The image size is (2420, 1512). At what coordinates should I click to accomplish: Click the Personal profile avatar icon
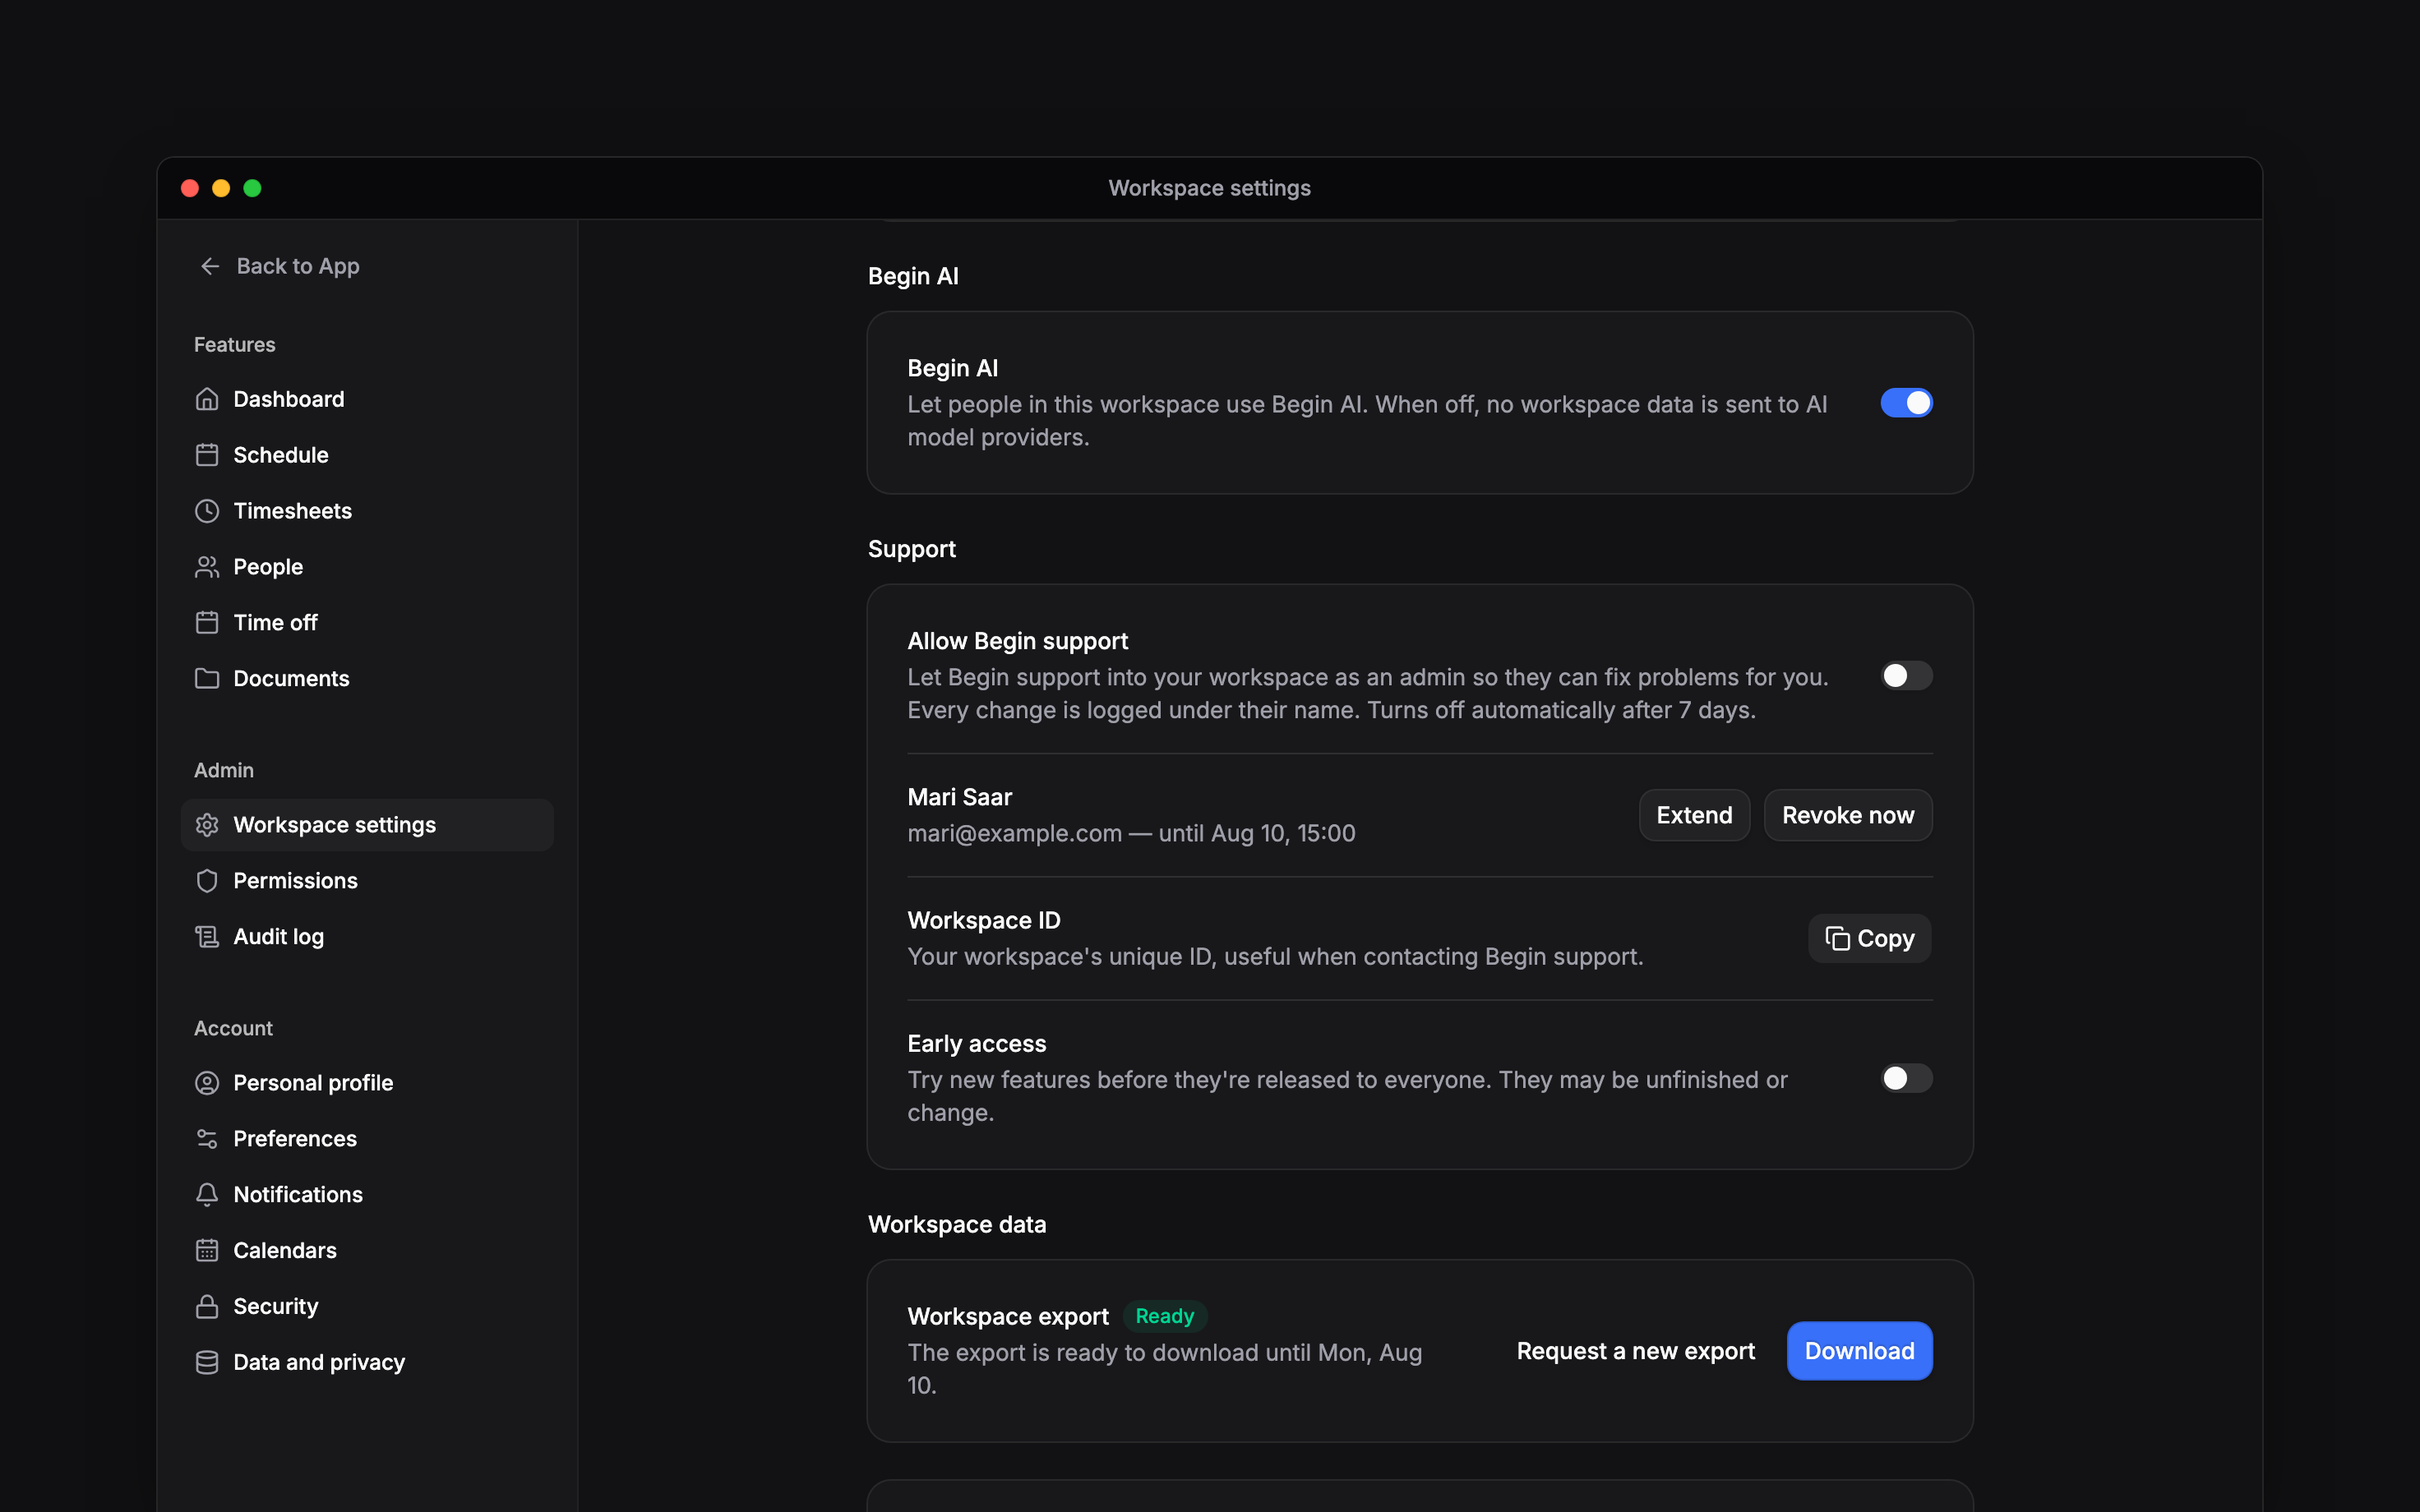(x=207, y=1083)
